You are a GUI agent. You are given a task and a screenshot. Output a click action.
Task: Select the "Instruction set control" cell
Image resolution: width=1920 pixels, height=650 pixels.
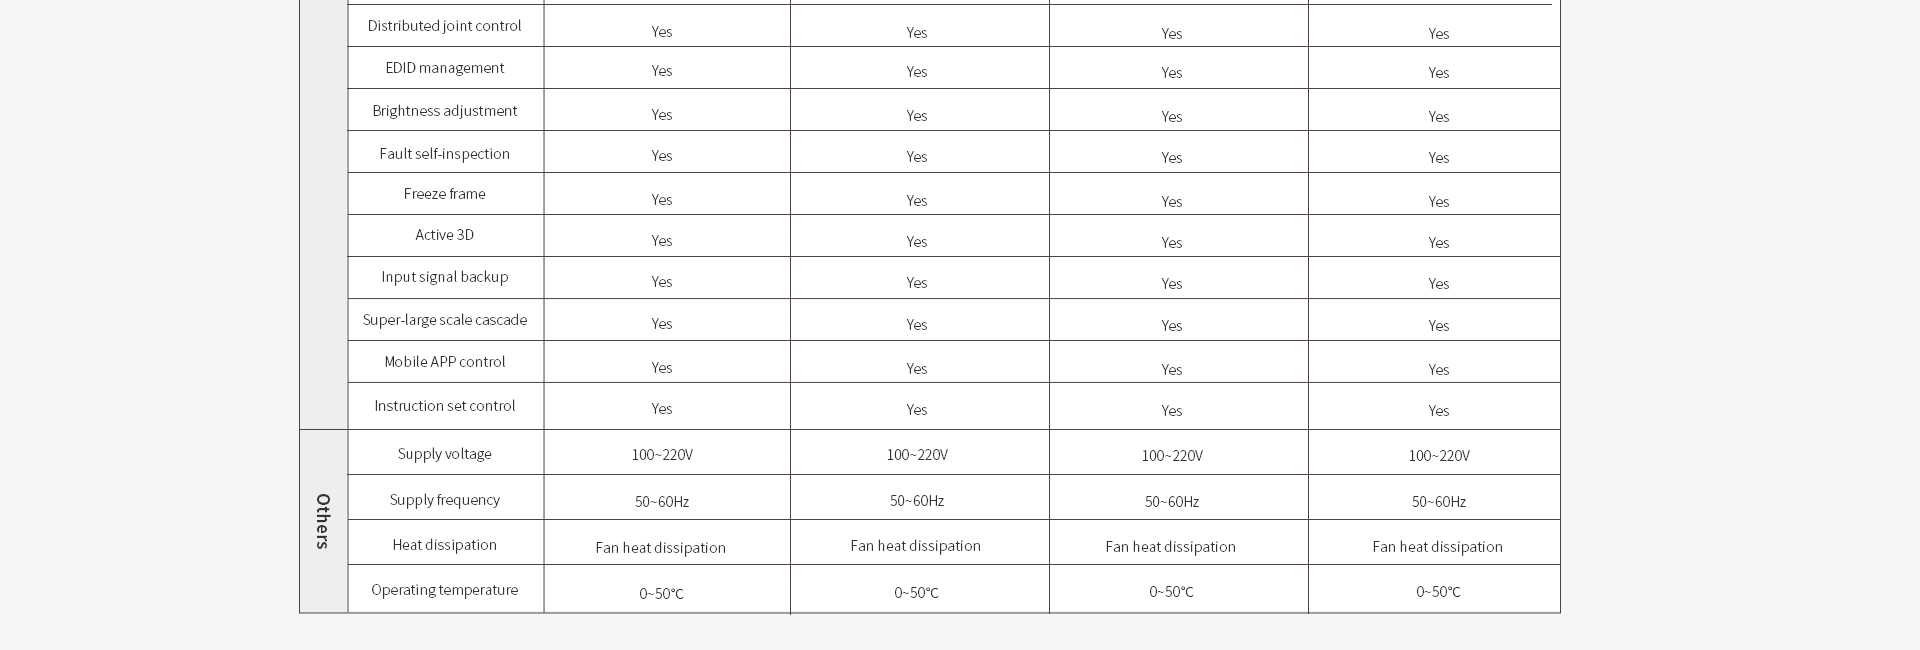pyautogui.click(x=444, y=406)
